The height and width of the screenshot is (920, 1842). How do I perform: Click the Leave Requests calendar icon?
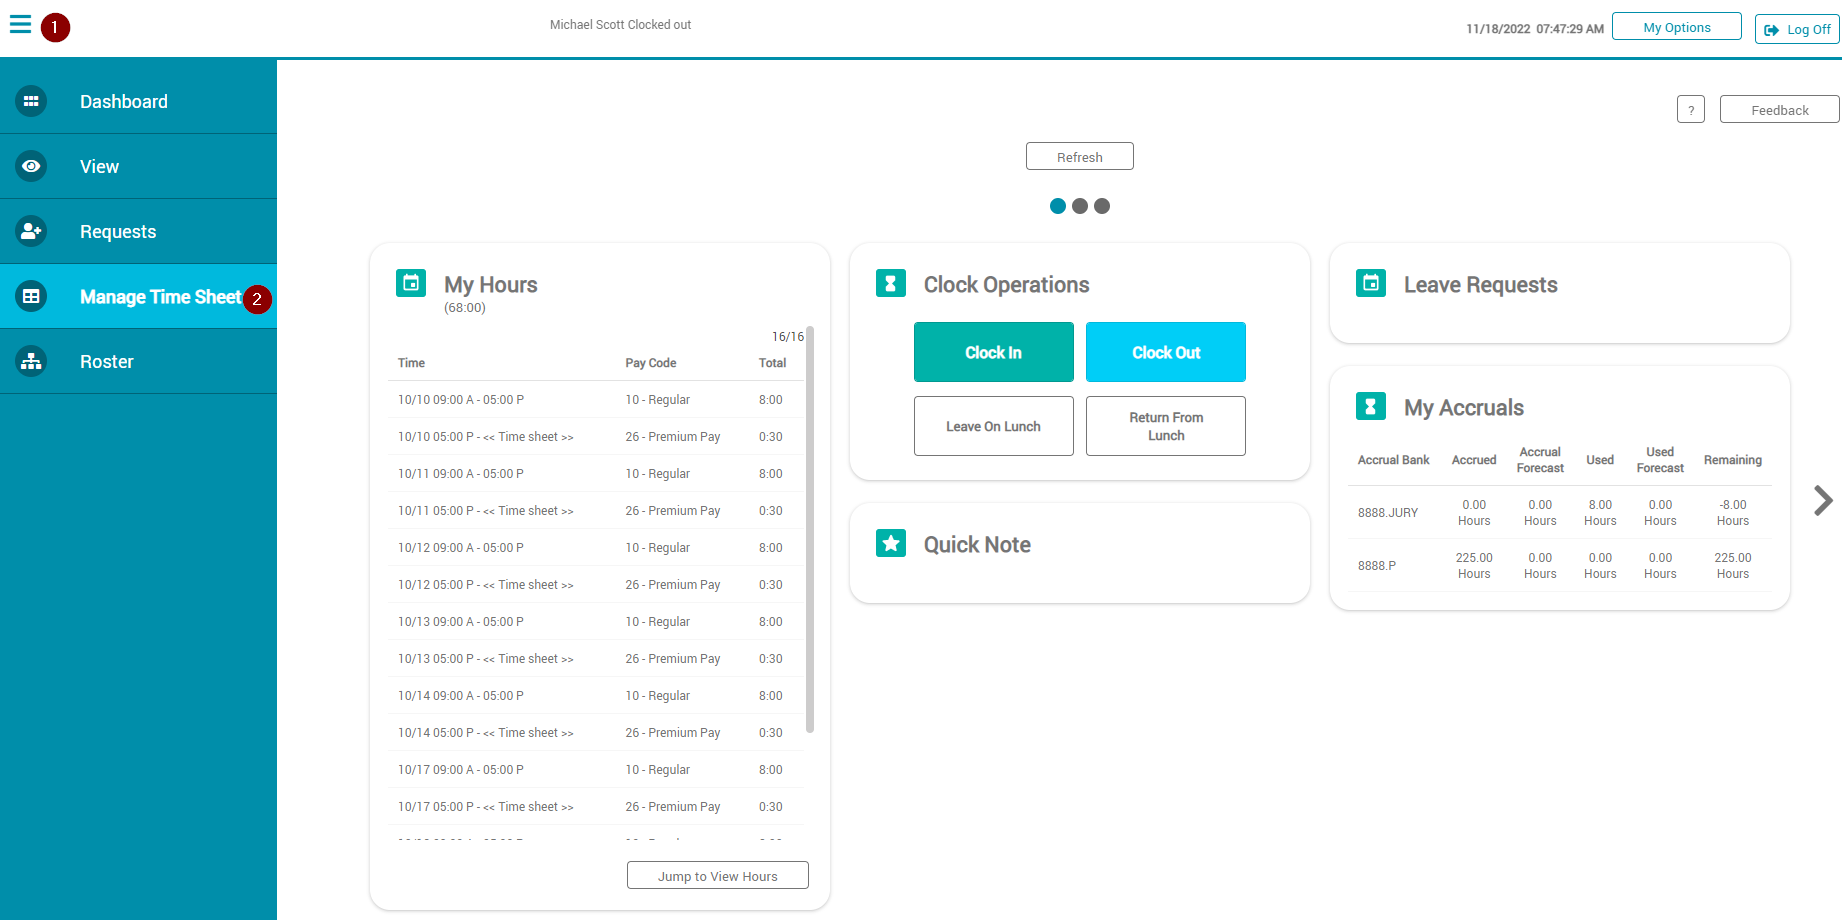click(1371, 283)
